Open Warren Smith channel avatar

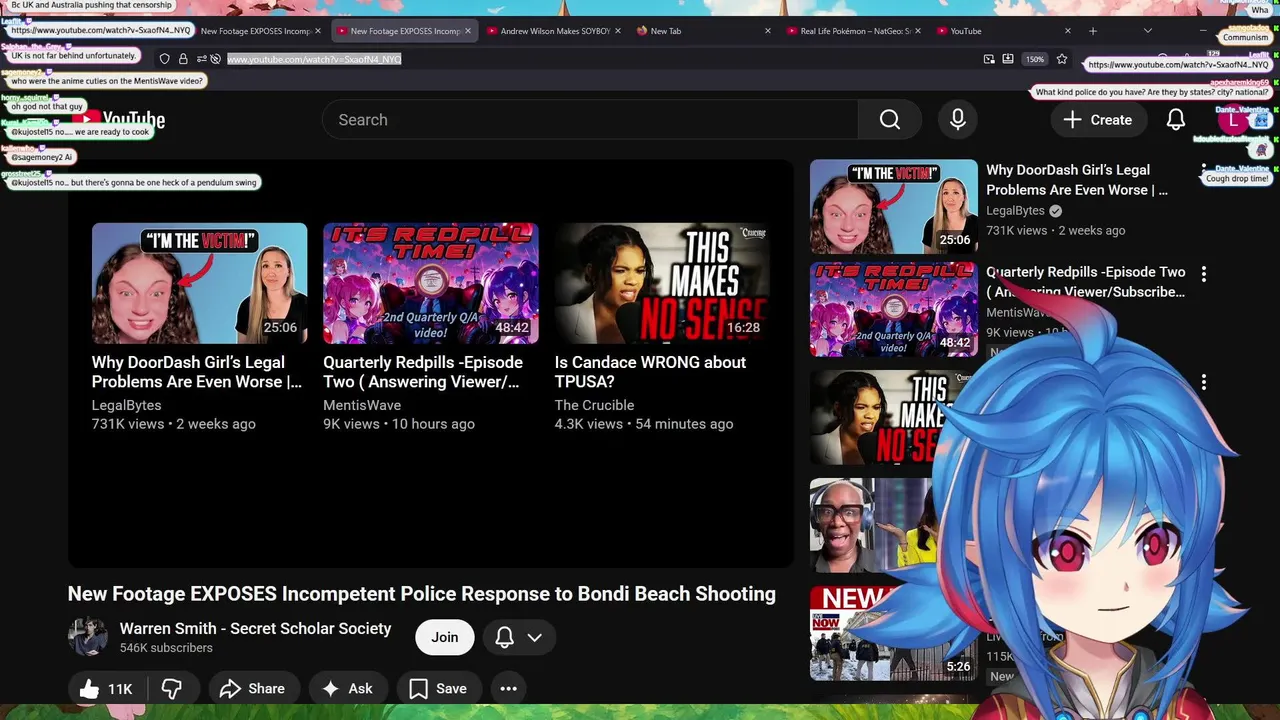(87, 637)
